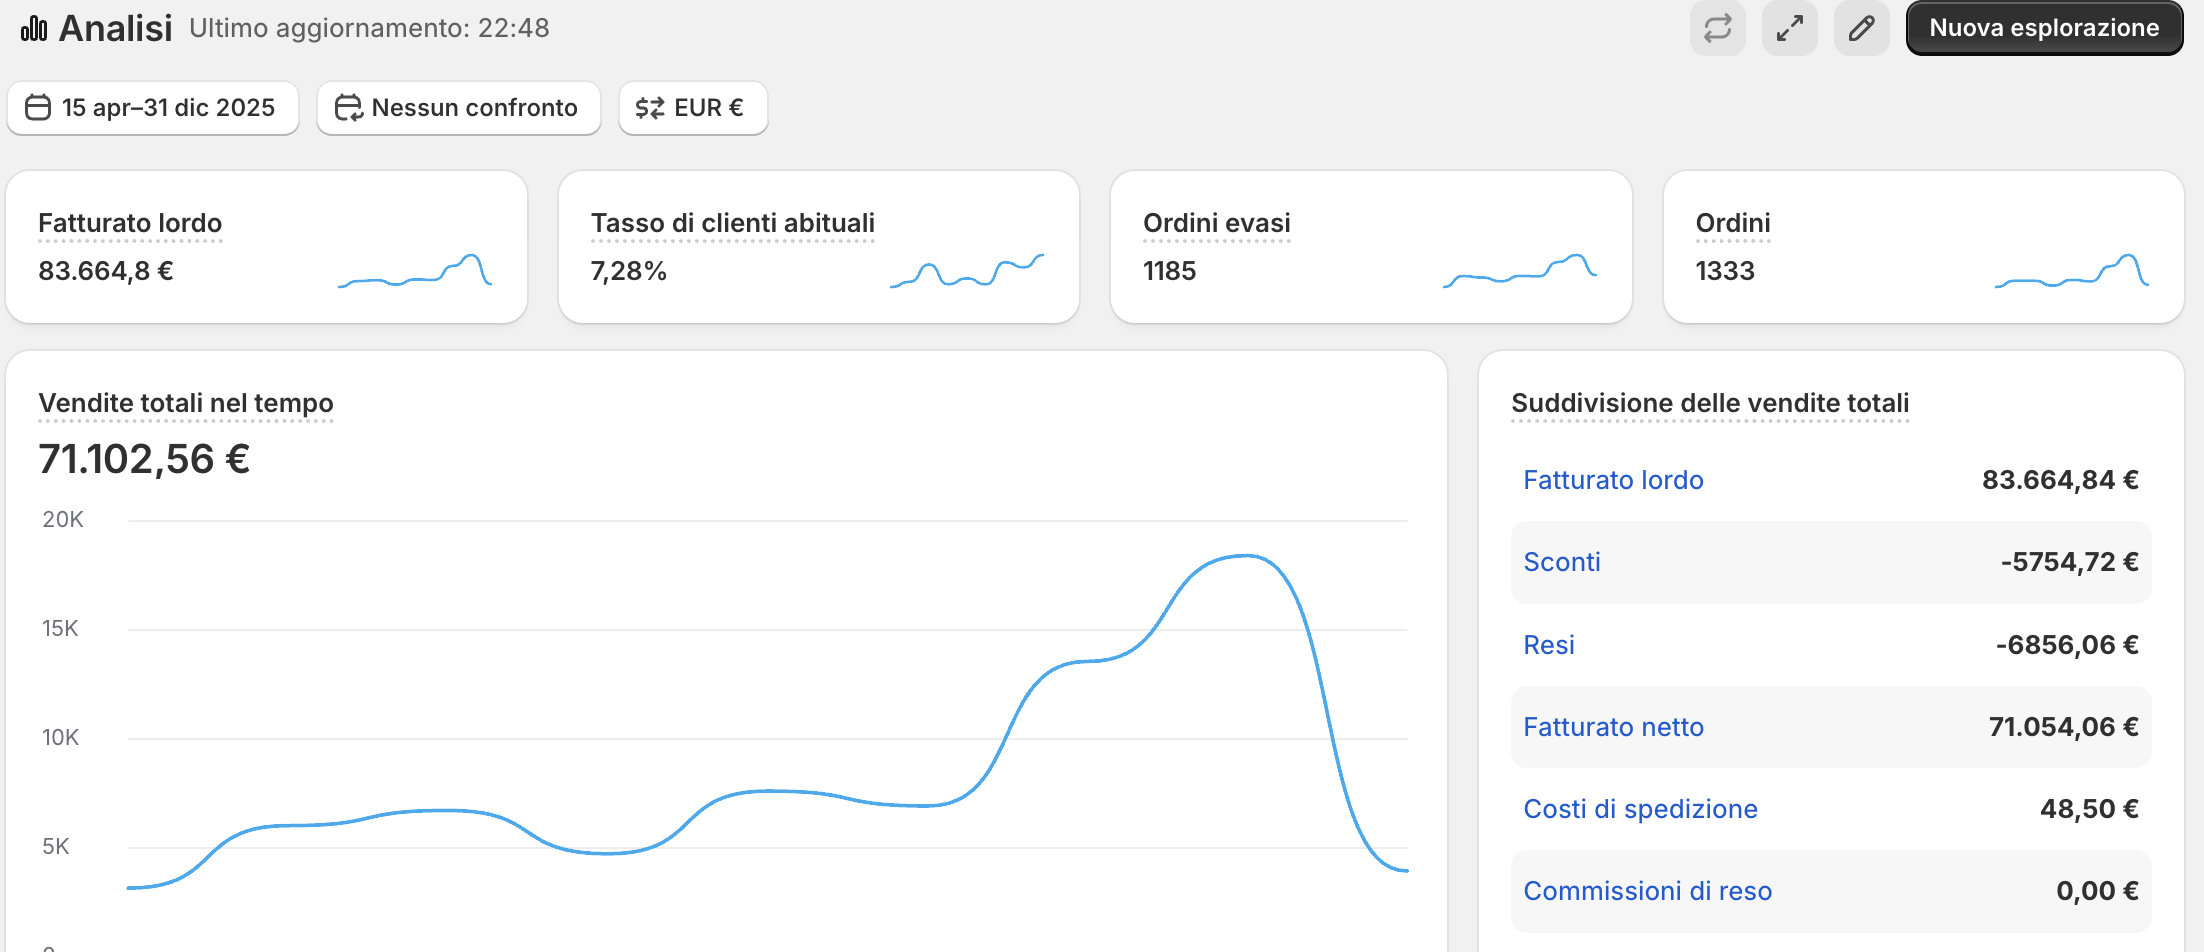Open the Nessun confronto comparison selector
The width and height of the screenshot is (2204, 952).
coord(458,107)
